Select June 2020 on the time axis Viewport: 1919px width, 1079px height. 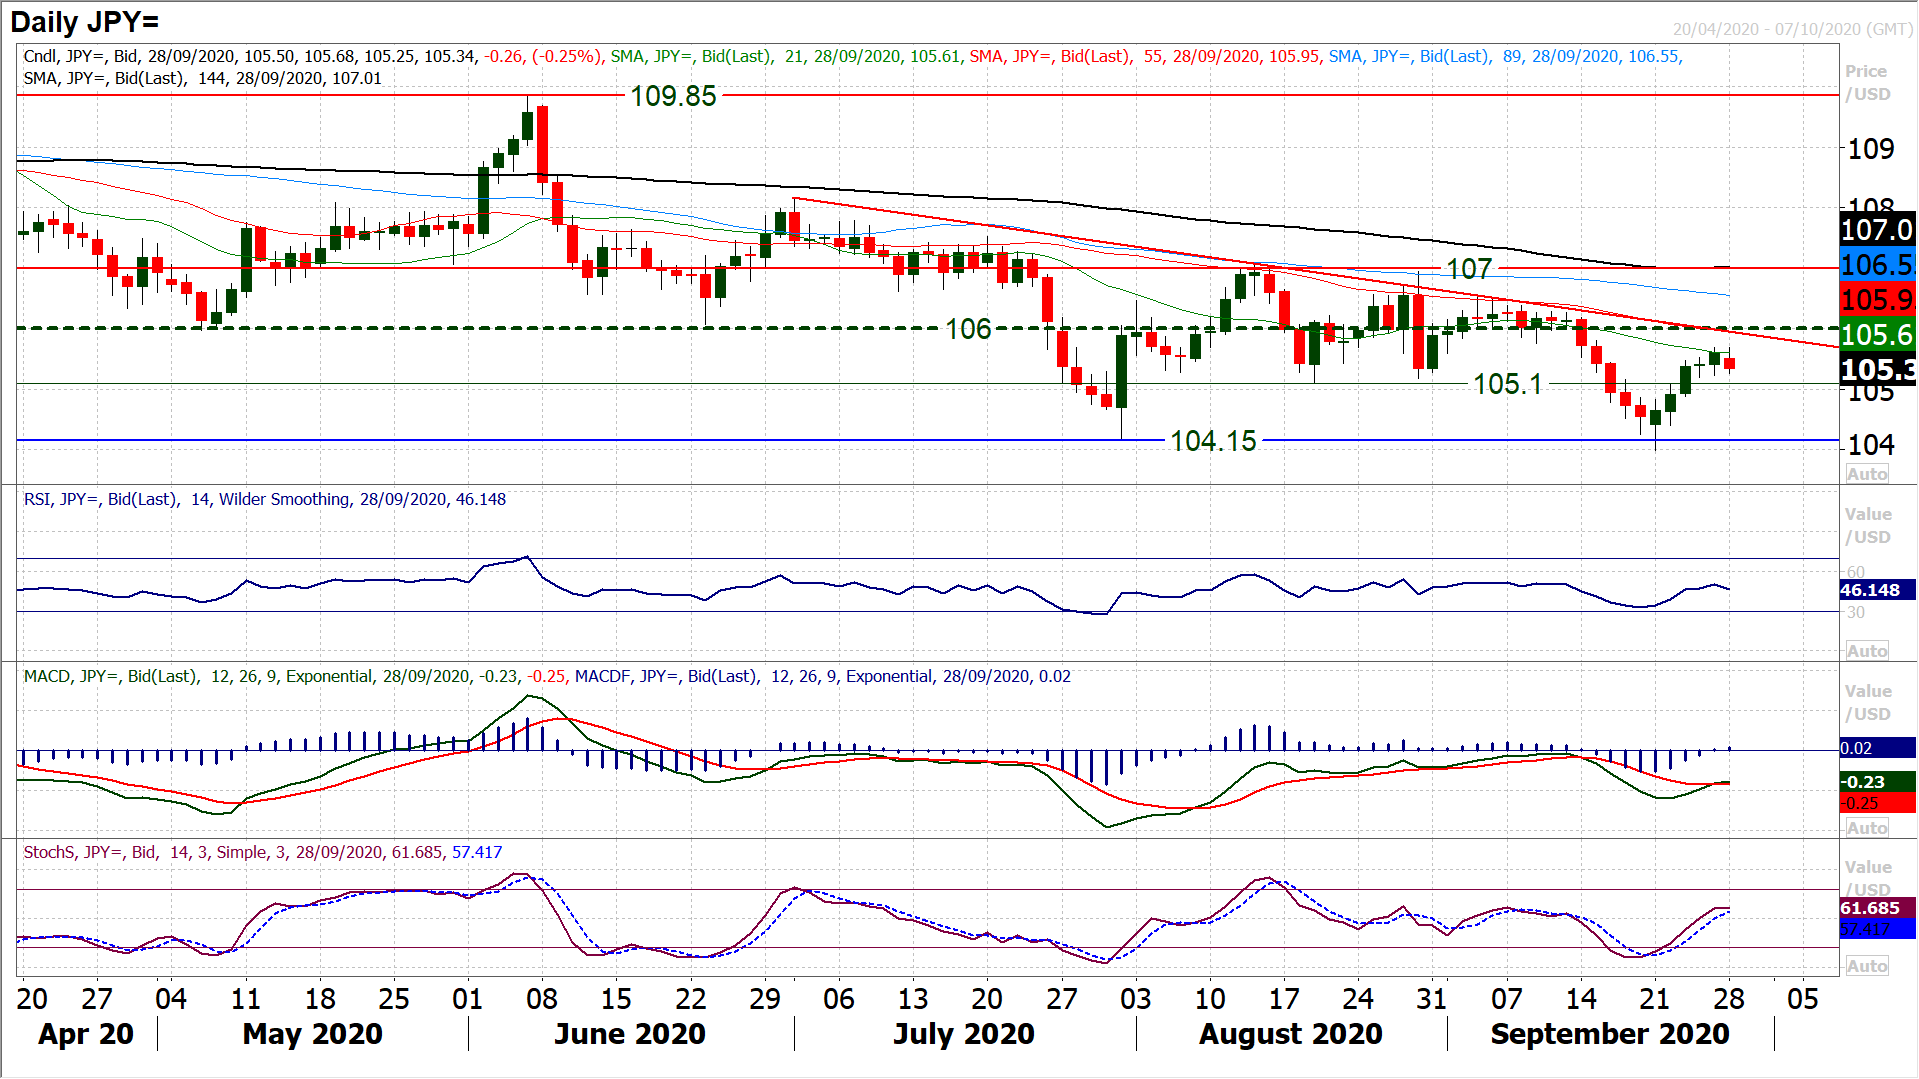630,1034
